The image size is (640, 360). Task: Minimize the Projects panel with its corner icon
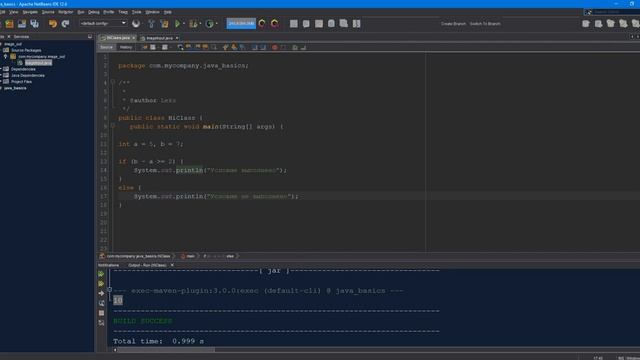[x=90, y=36]
